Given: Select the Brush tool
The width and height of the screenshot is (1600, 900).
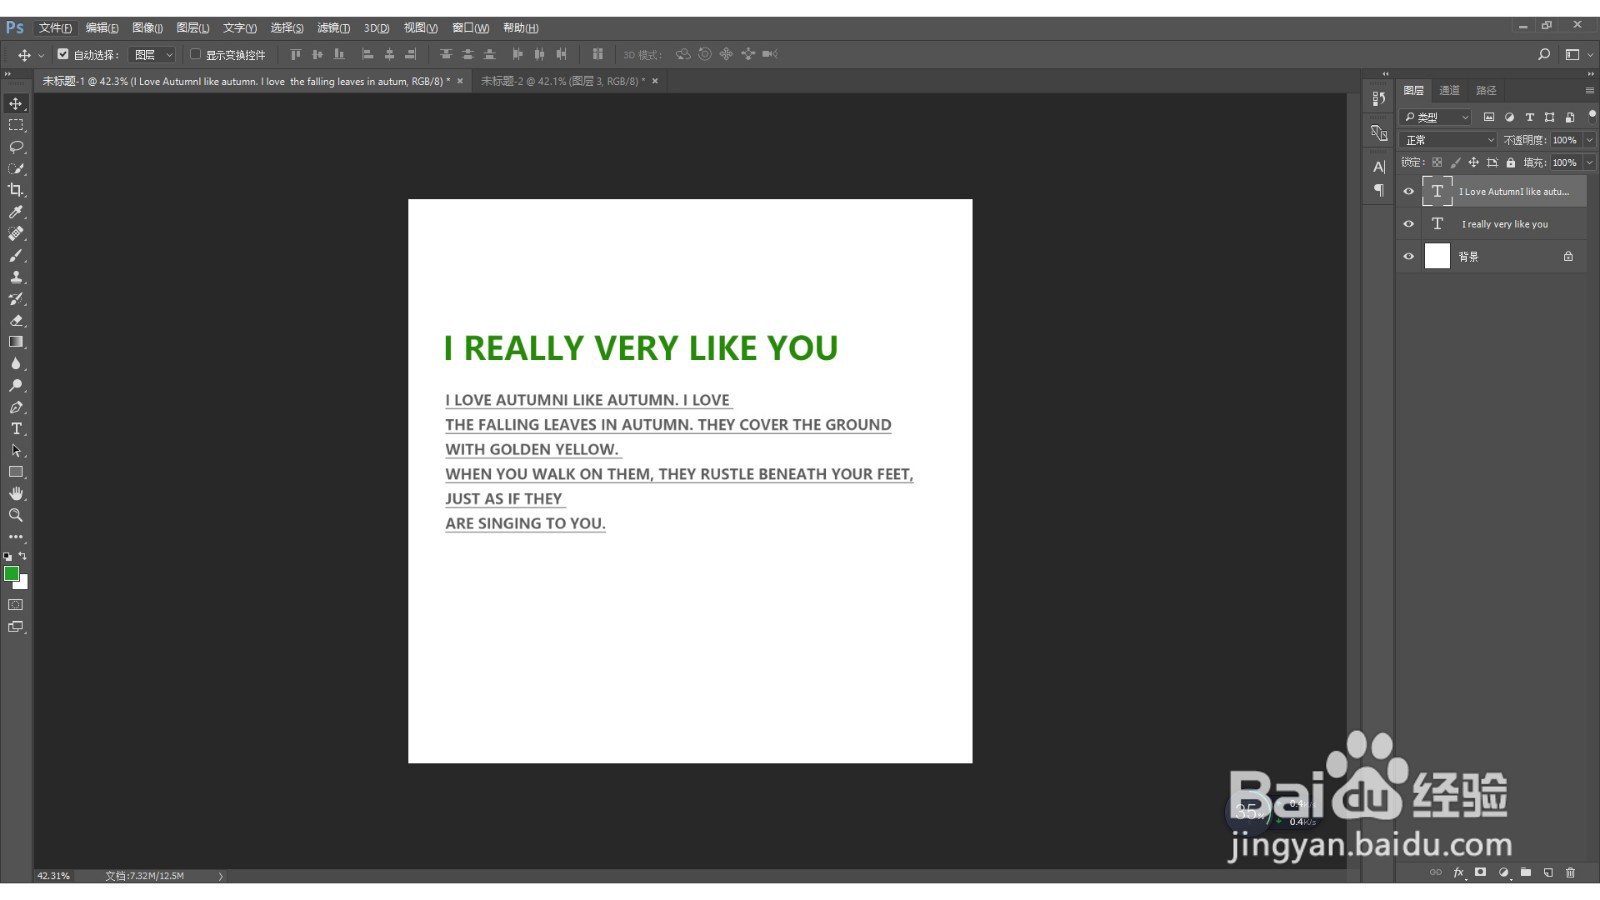Looking at the screenshot, I should pos(16,255).
